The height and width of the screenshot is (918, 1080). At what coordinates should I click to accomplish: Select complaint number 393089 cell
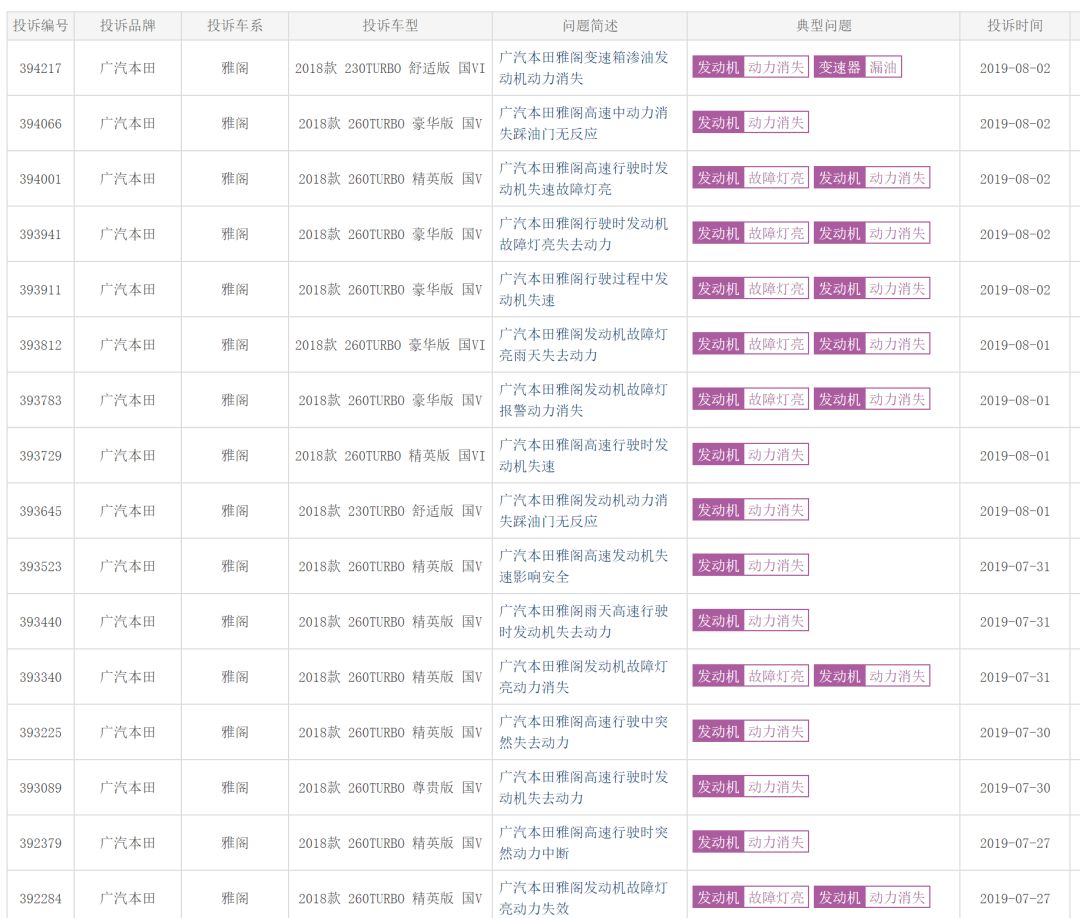tap(40, 788)
